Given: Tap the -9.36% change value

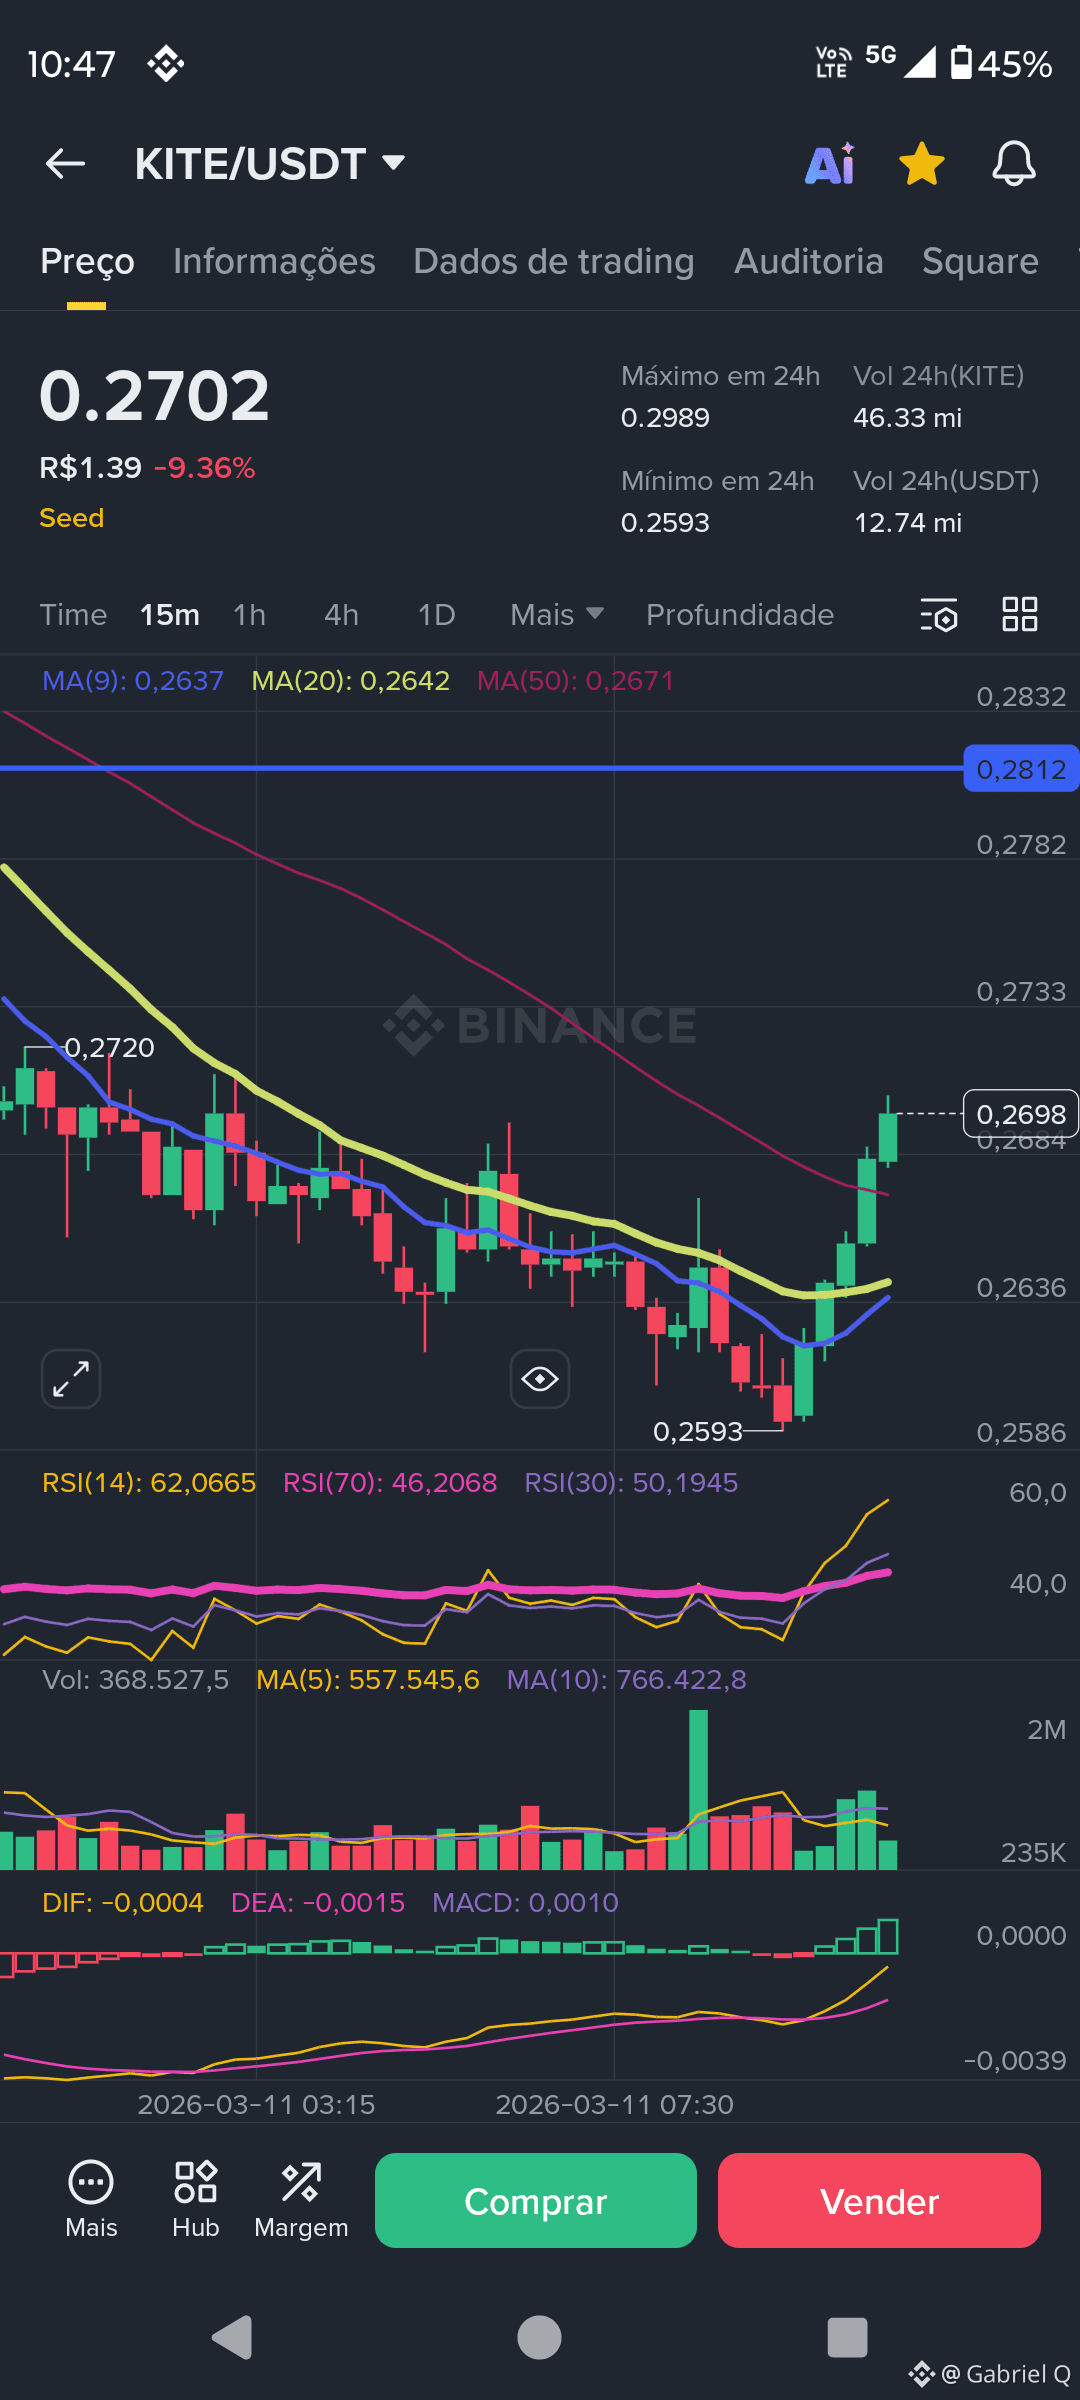Looking at the screenshot, I should click(x=205, y=468).
